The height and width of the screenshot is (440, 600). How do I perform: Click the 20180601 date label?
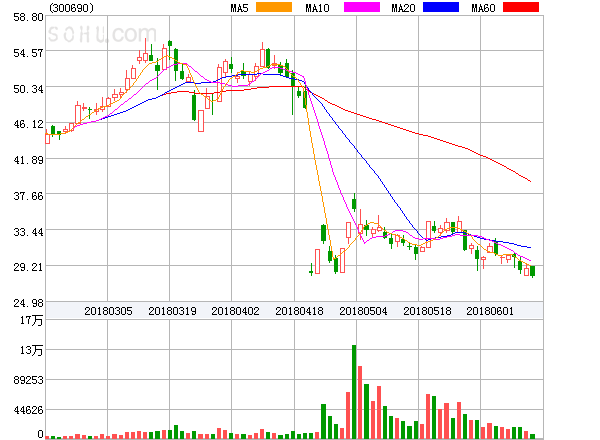(490, 311)
